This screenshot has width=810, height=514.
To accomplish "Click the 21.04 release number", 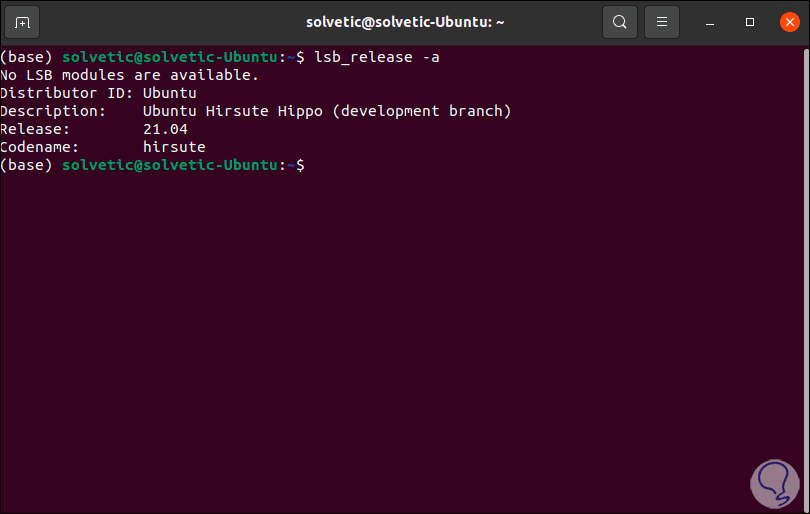I will [165, 129].
